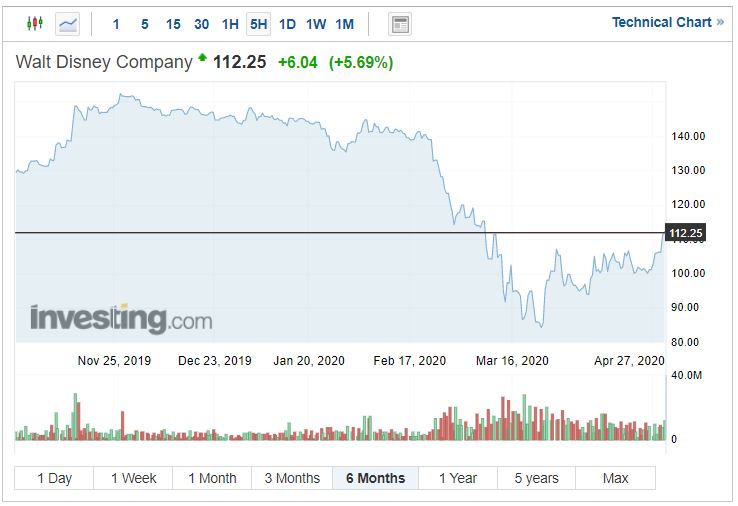
Task: Select the area line chart icon
Action: [x=68, y=23]
